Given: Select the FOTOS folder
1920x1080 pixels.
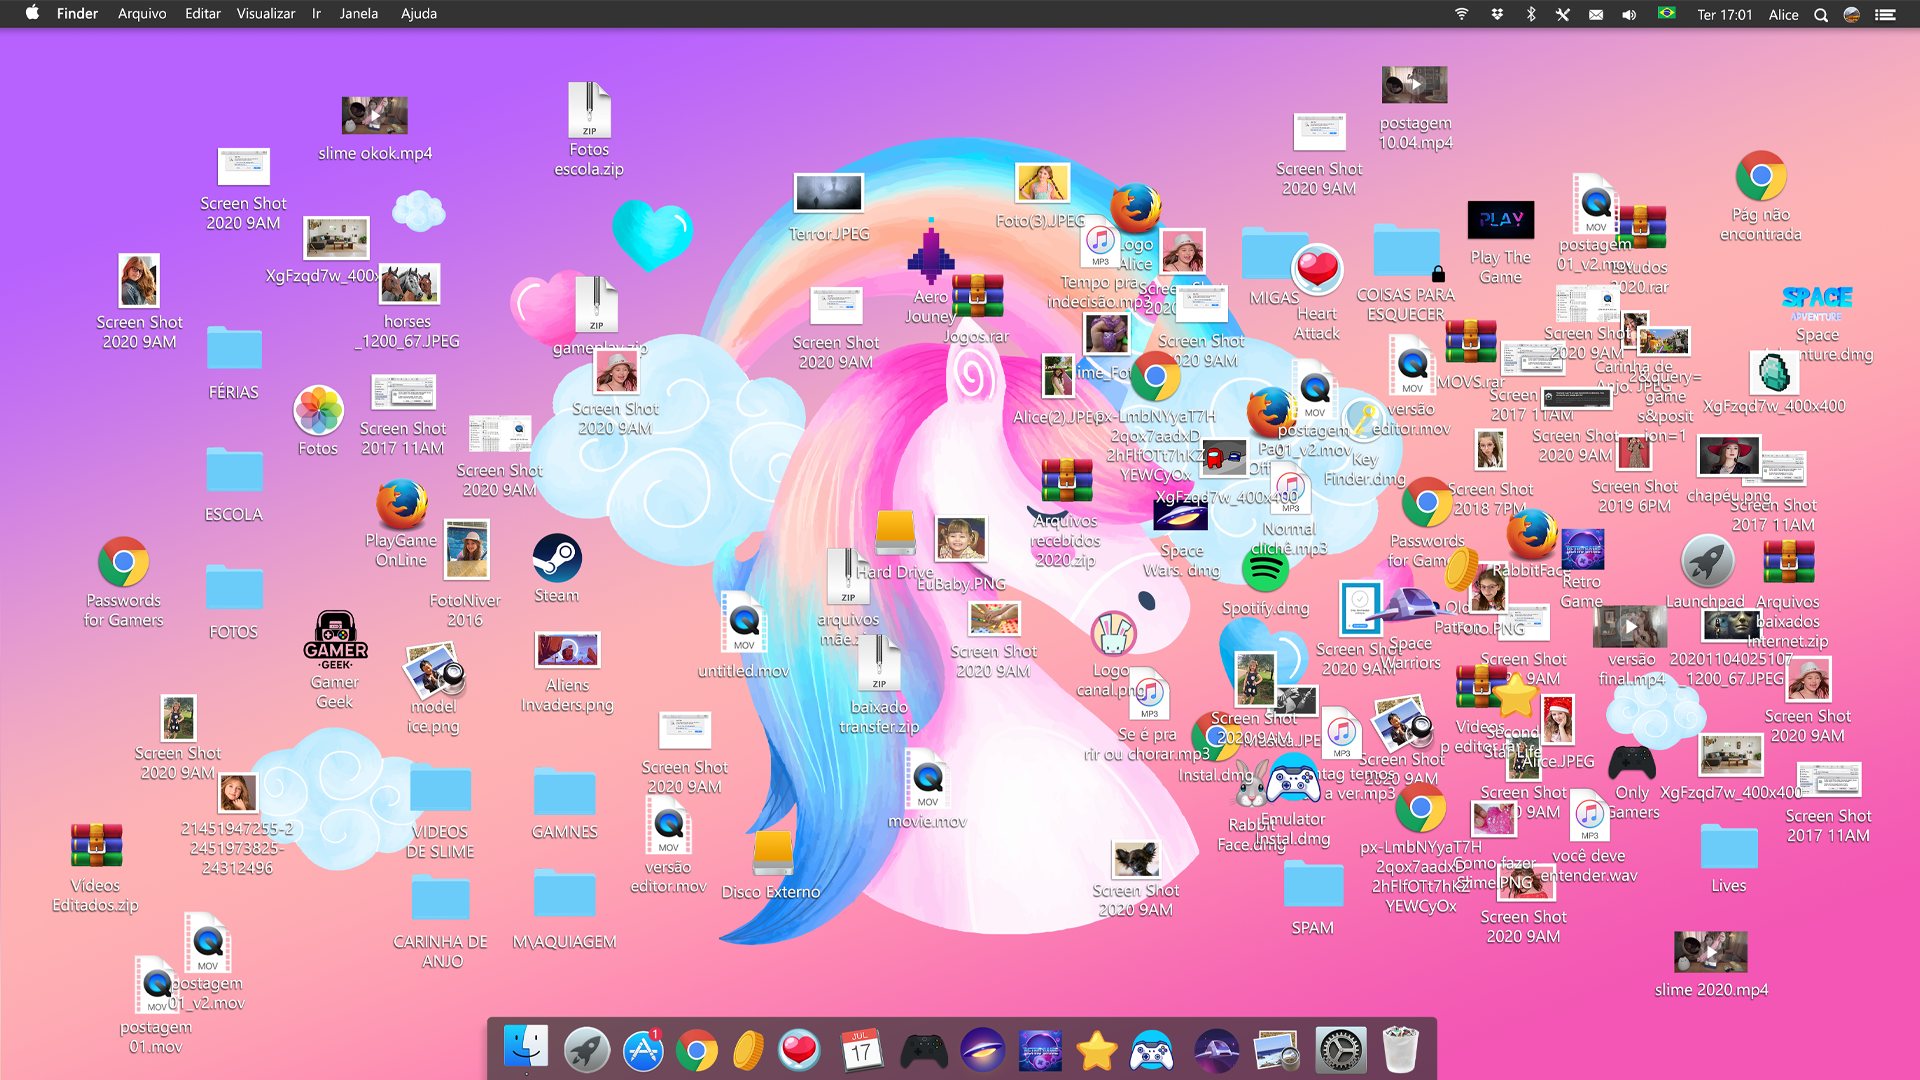Looking at the screenshot, I should (234, 588).
